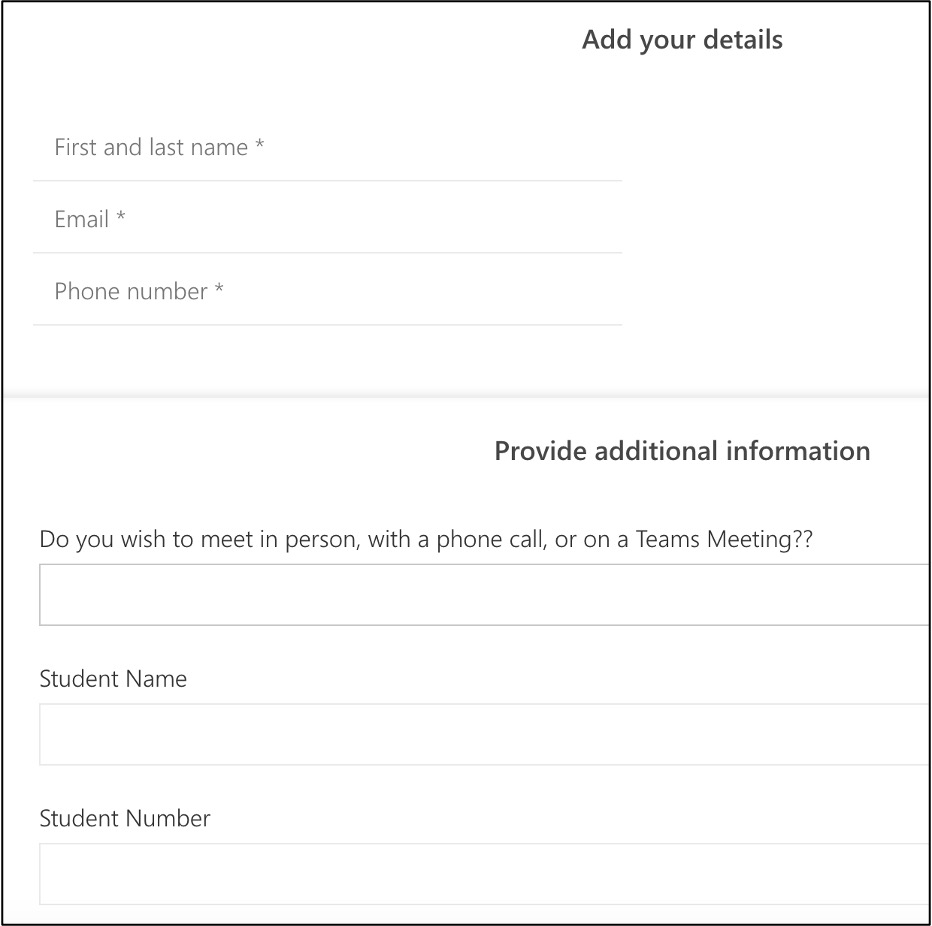932x926 pixels.
Task: Click the asterisk after 'First and last name'
Action: click(x=260, y=147)
